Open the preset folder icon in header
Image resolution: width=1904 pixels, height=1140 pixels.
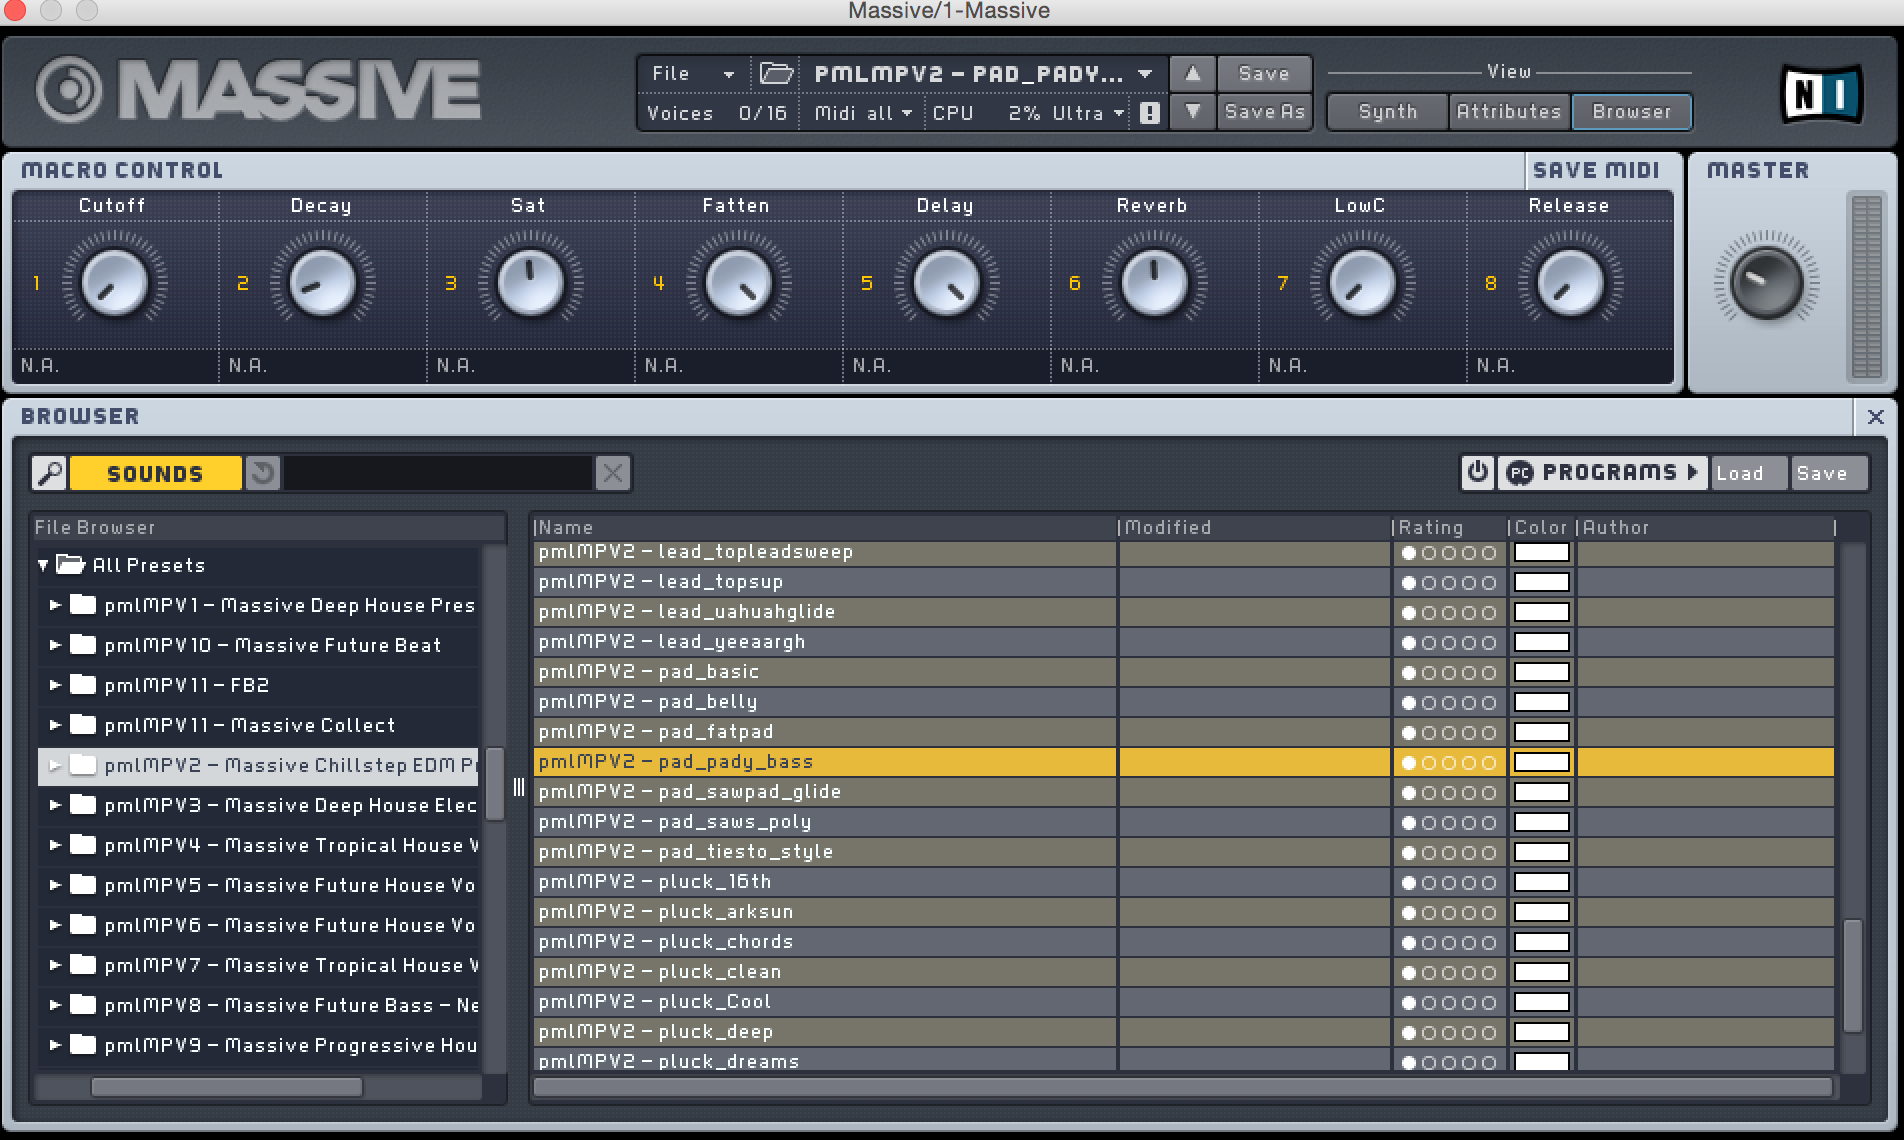click(x=776, y=73)
